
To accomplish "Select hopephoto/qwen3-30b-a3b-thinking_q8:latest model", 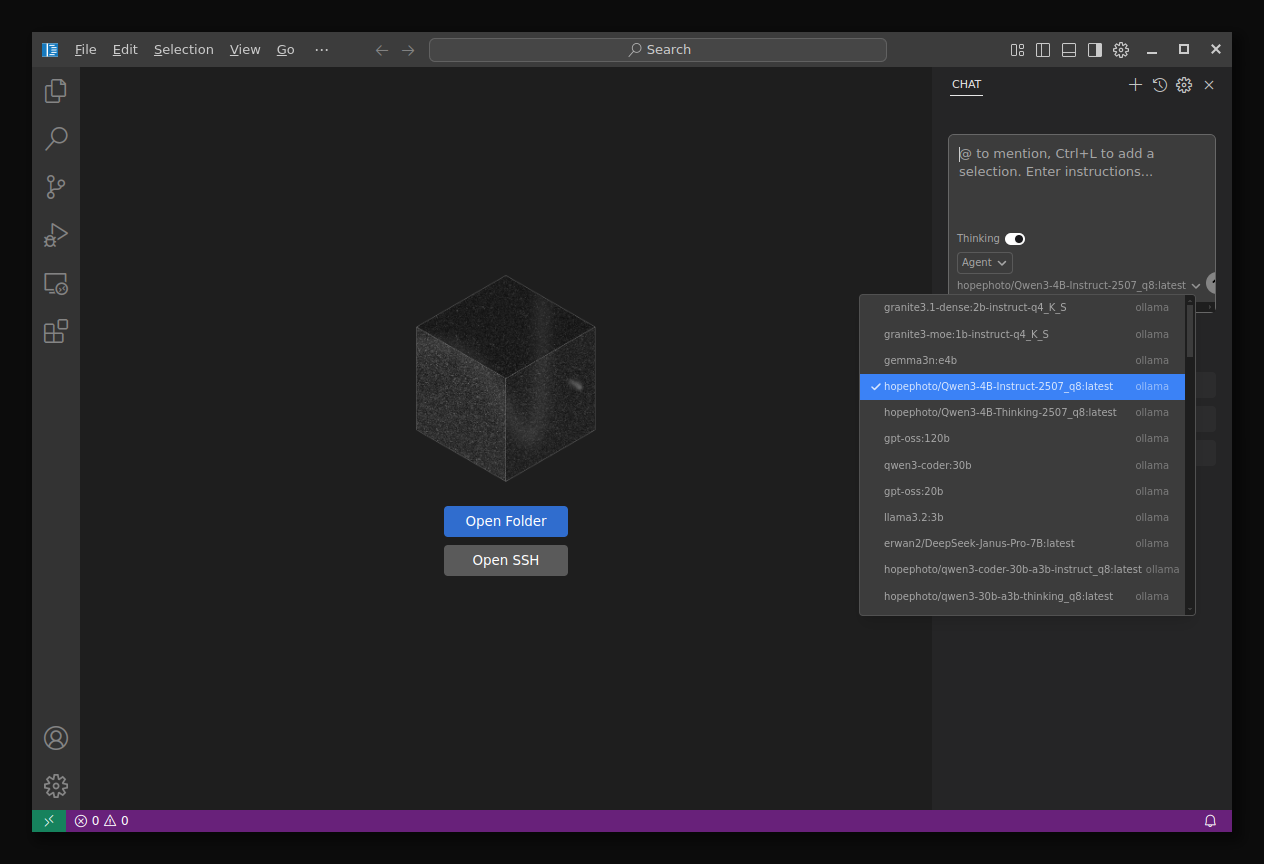I will point(1022,596).
